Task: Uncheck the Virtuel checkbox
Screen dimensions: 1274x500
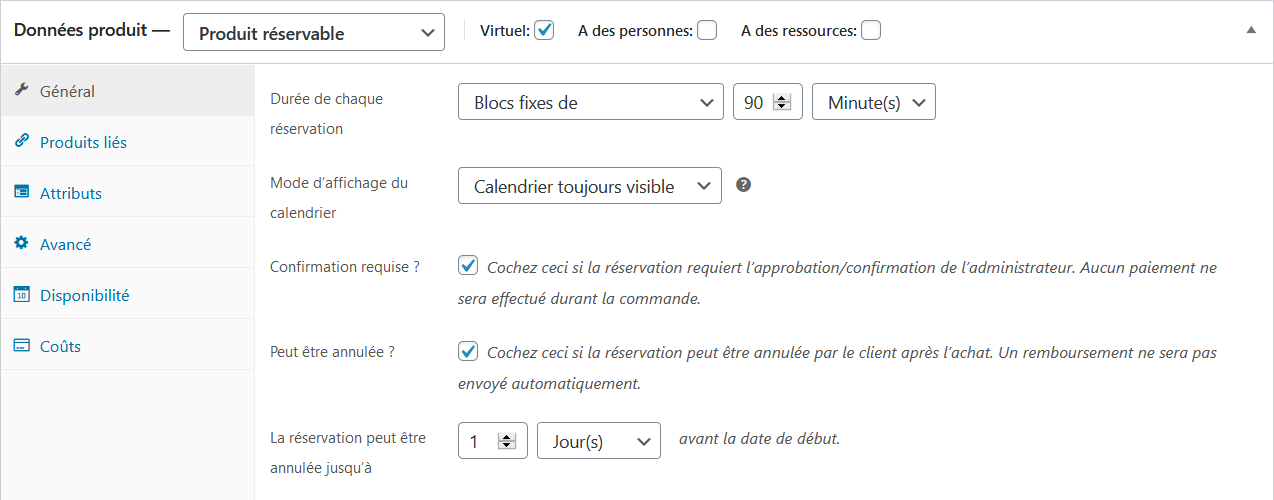Action: (544, 30)
